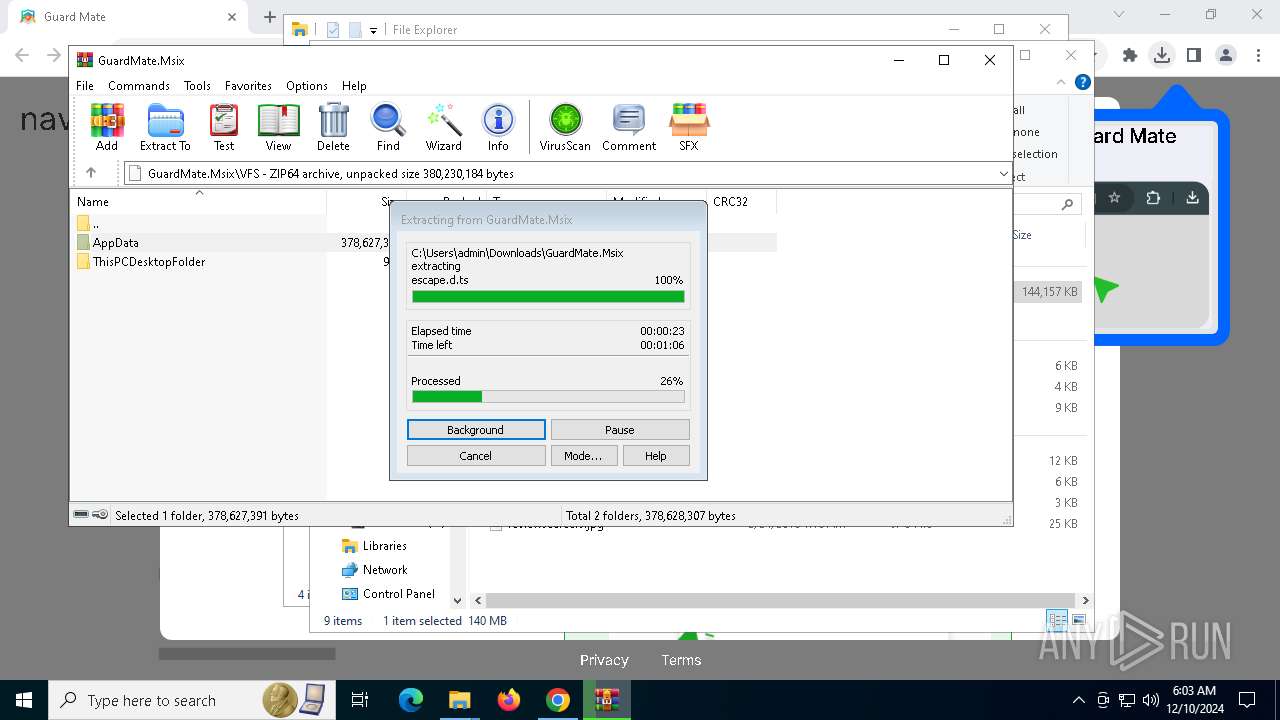
Task: Click the volume icon in system tray
Action: coord(1151,700)
